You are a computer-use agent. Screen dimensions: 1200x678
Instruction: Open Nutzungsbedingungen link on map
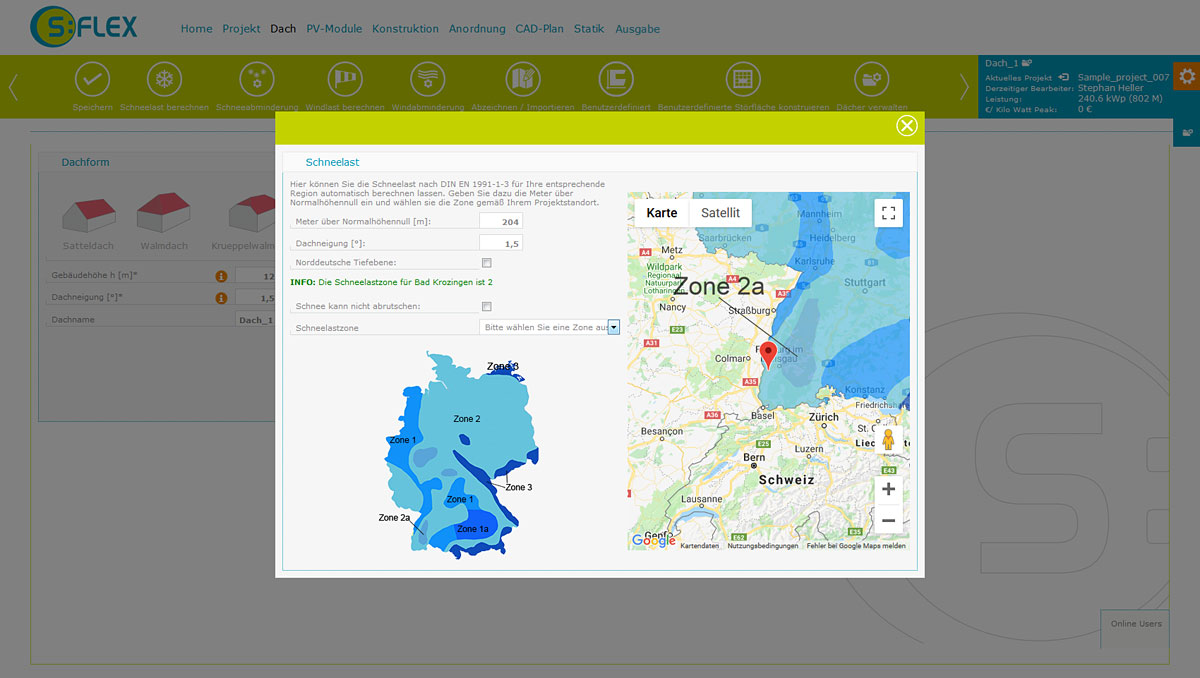coord(763,546)
